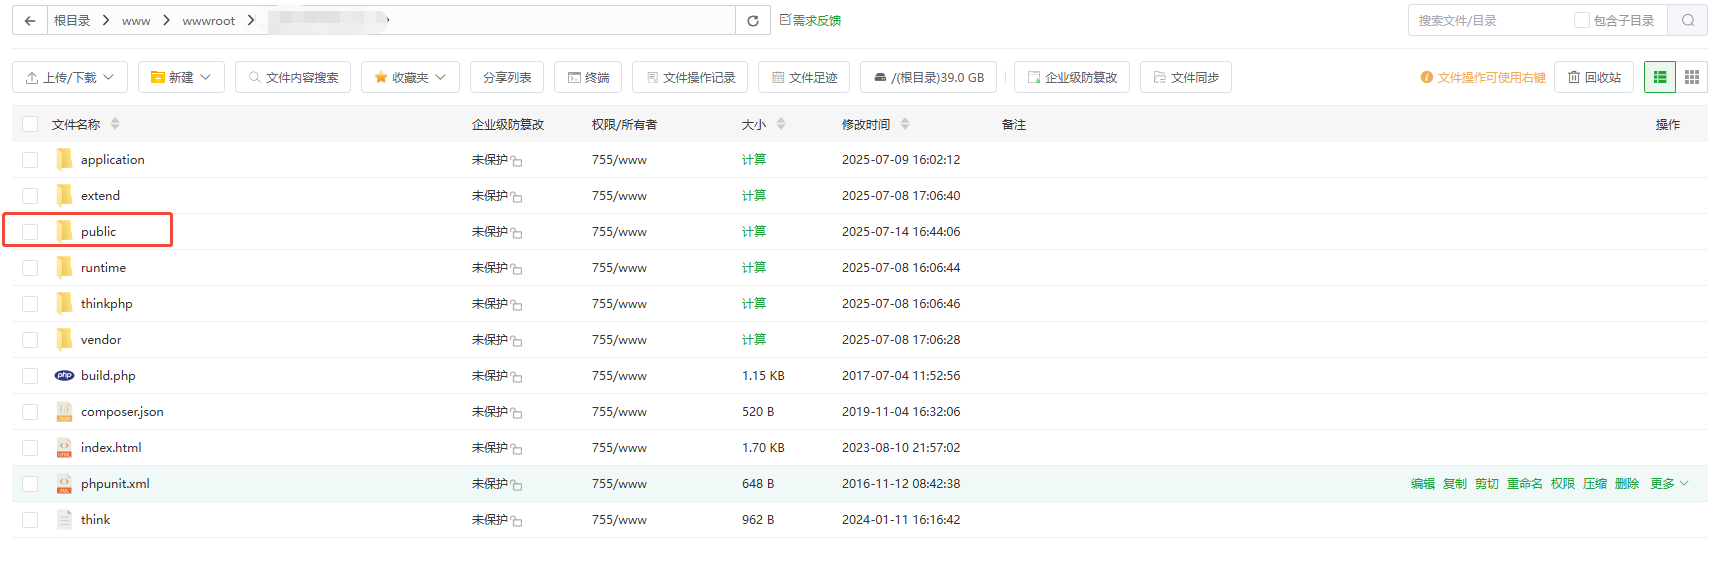Click the lock icon for application folder
Image resolution: width=1714 pixels, height=572 pixels.
(517, 161)
